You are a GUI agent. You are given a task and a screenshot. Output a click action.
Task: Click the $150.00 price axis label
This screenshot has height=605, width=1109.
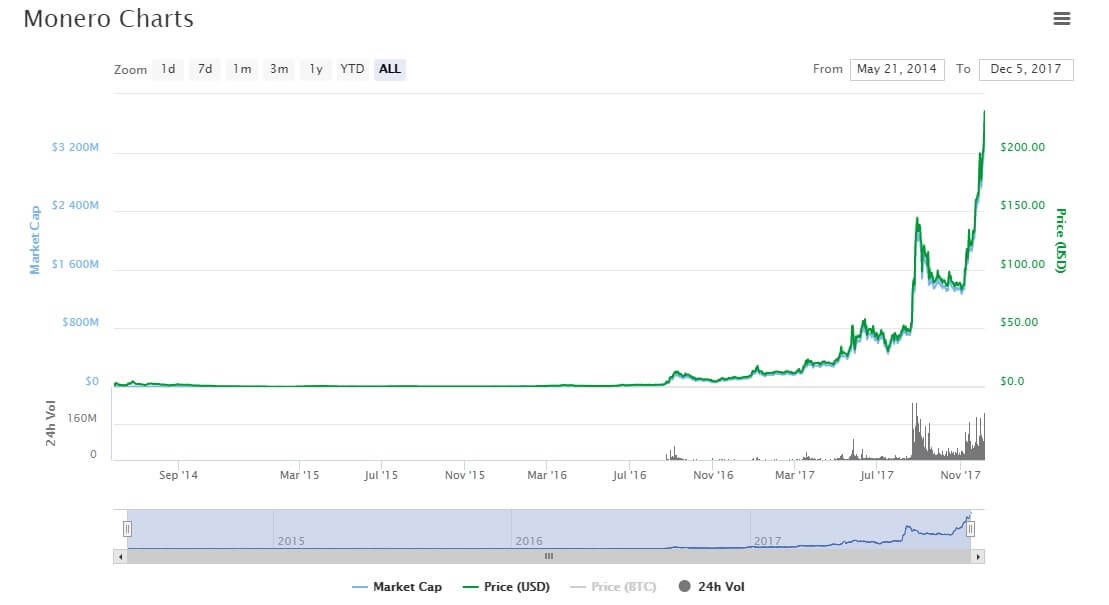1023,205
